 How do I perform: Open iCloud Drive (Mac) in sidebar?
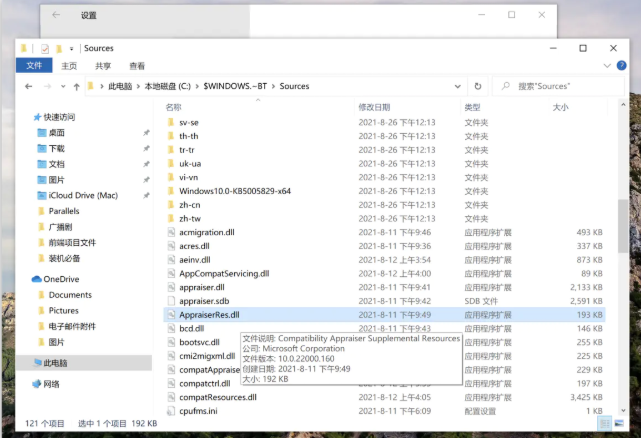[83, 195]
